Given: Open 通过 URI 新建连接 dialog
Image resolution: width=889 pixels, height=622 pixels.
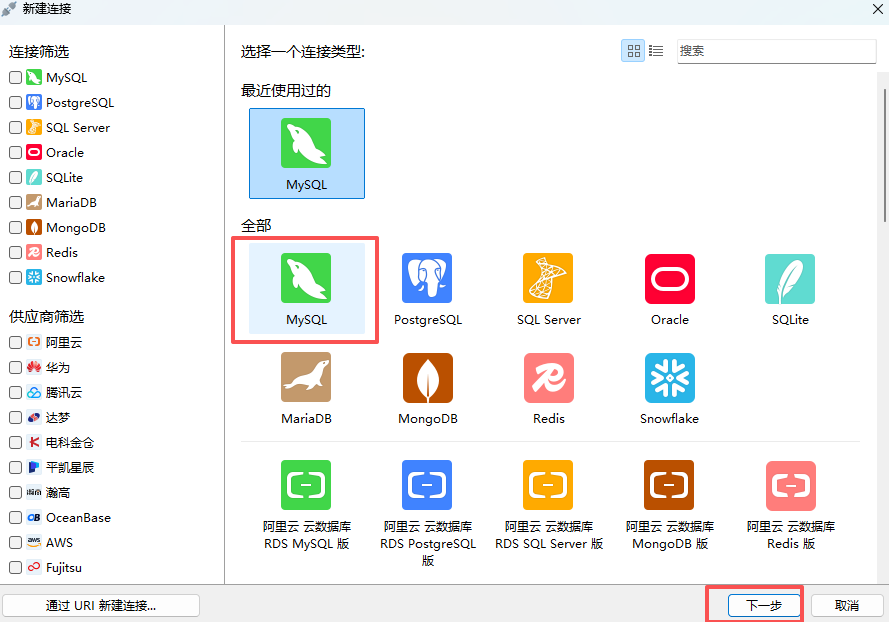Looking at the screenshot, I should point(101,605).
